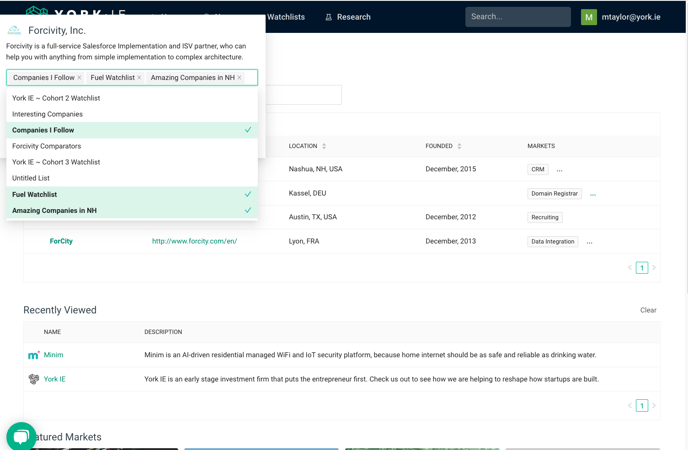
Task: Select York IE ~ Cohort 3 Watchlist option
Action: pyautogui.click(x=132, y=162)
